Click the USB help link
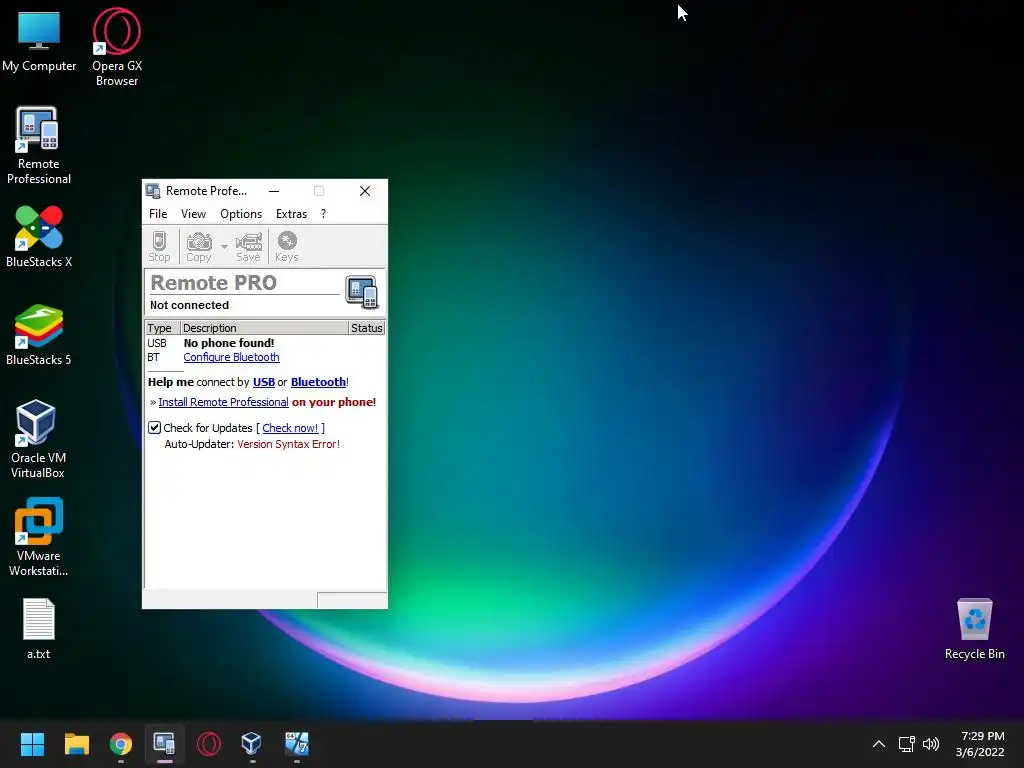Screen dimensions: 1024x768 point(264,382)
